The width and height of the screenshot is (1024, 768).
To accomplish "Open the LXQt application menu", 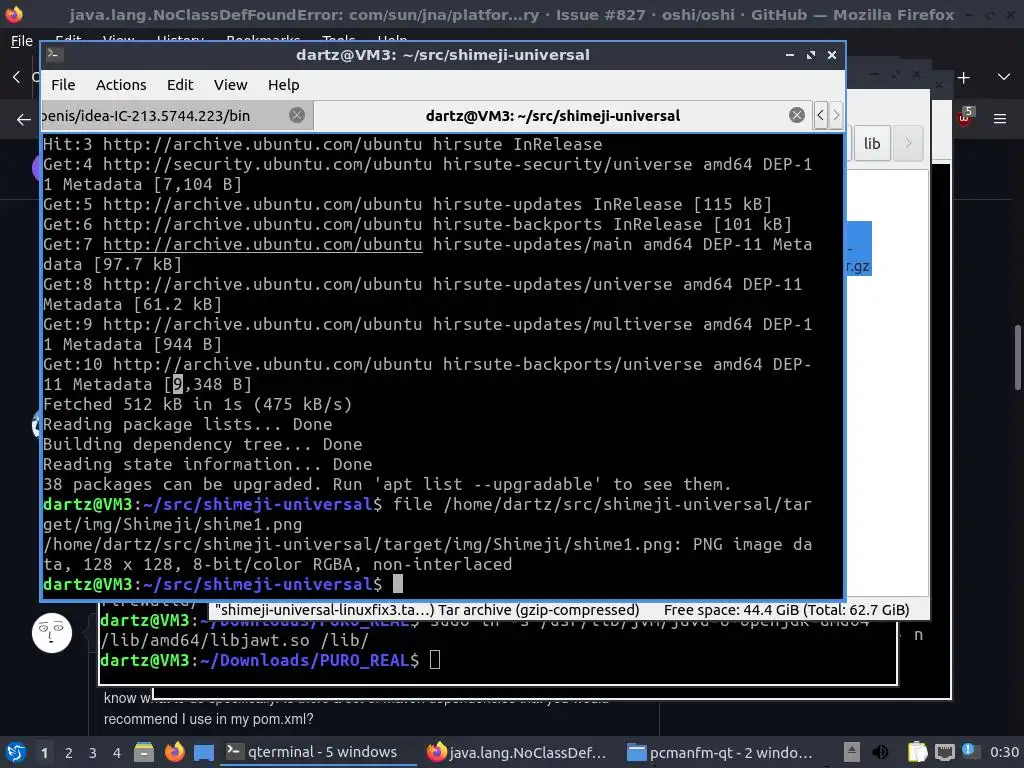I will (16, 752).
